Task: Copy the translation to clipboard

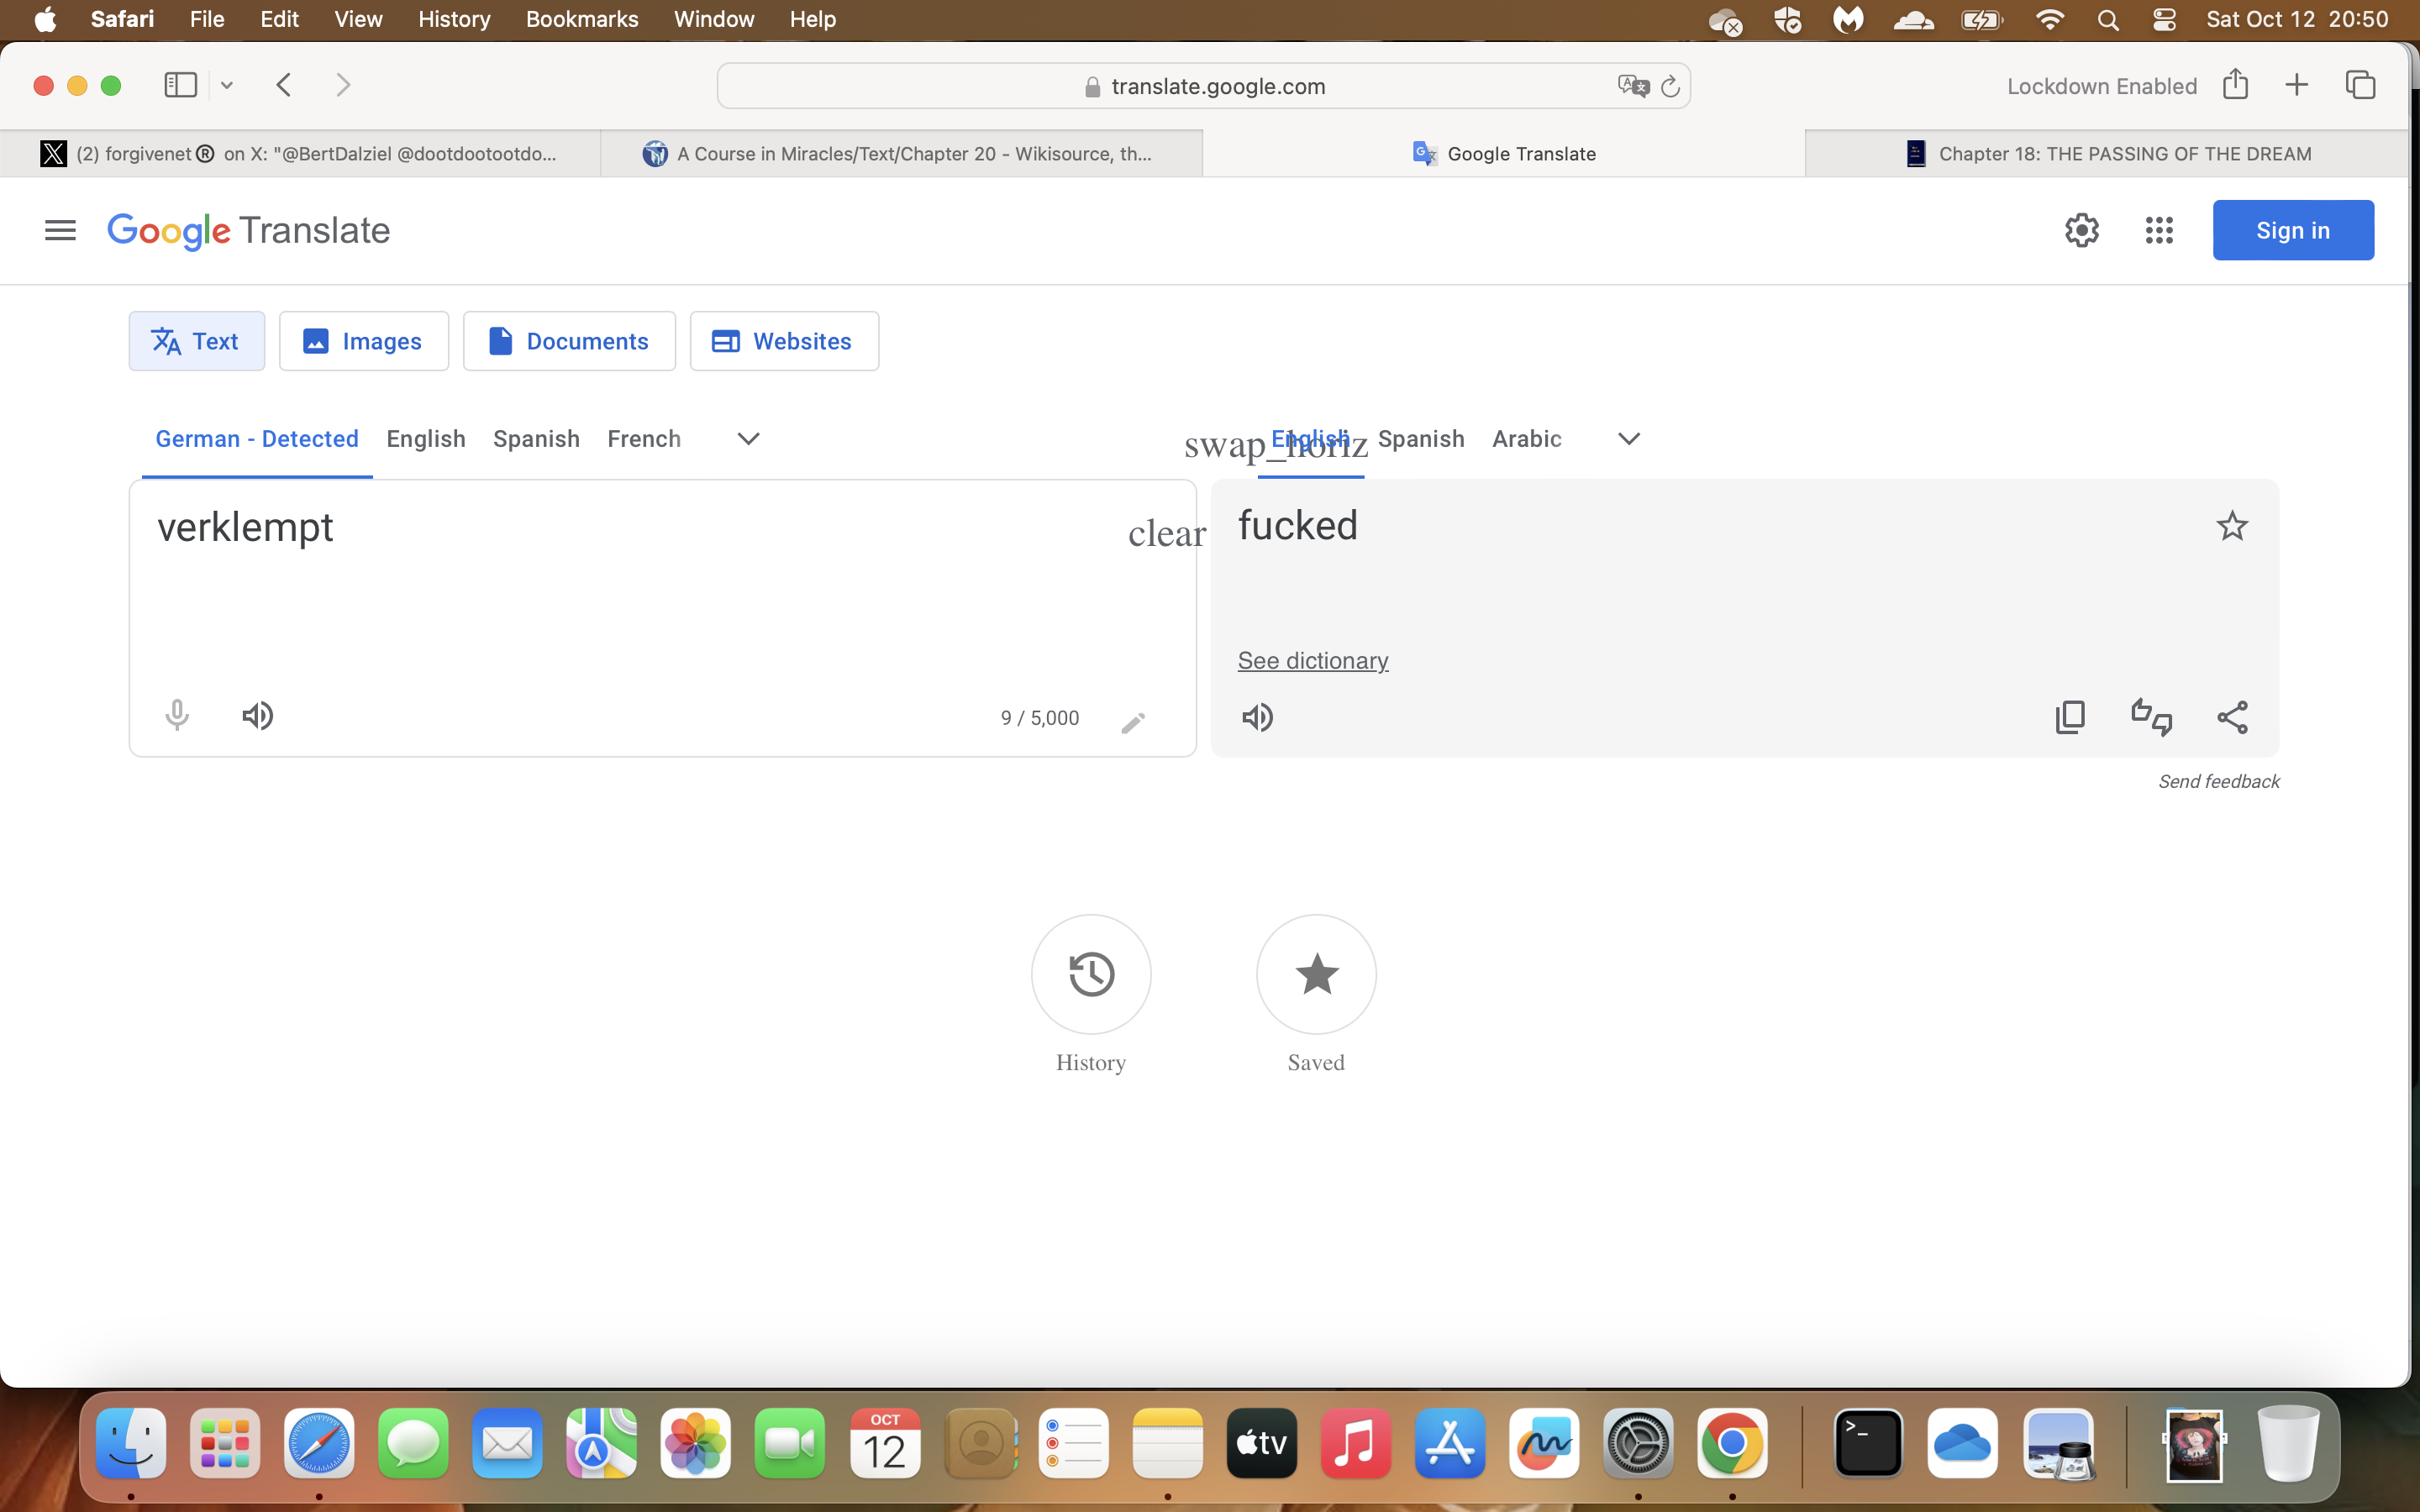Action: pyautogui.click(x=2070, y=717)
